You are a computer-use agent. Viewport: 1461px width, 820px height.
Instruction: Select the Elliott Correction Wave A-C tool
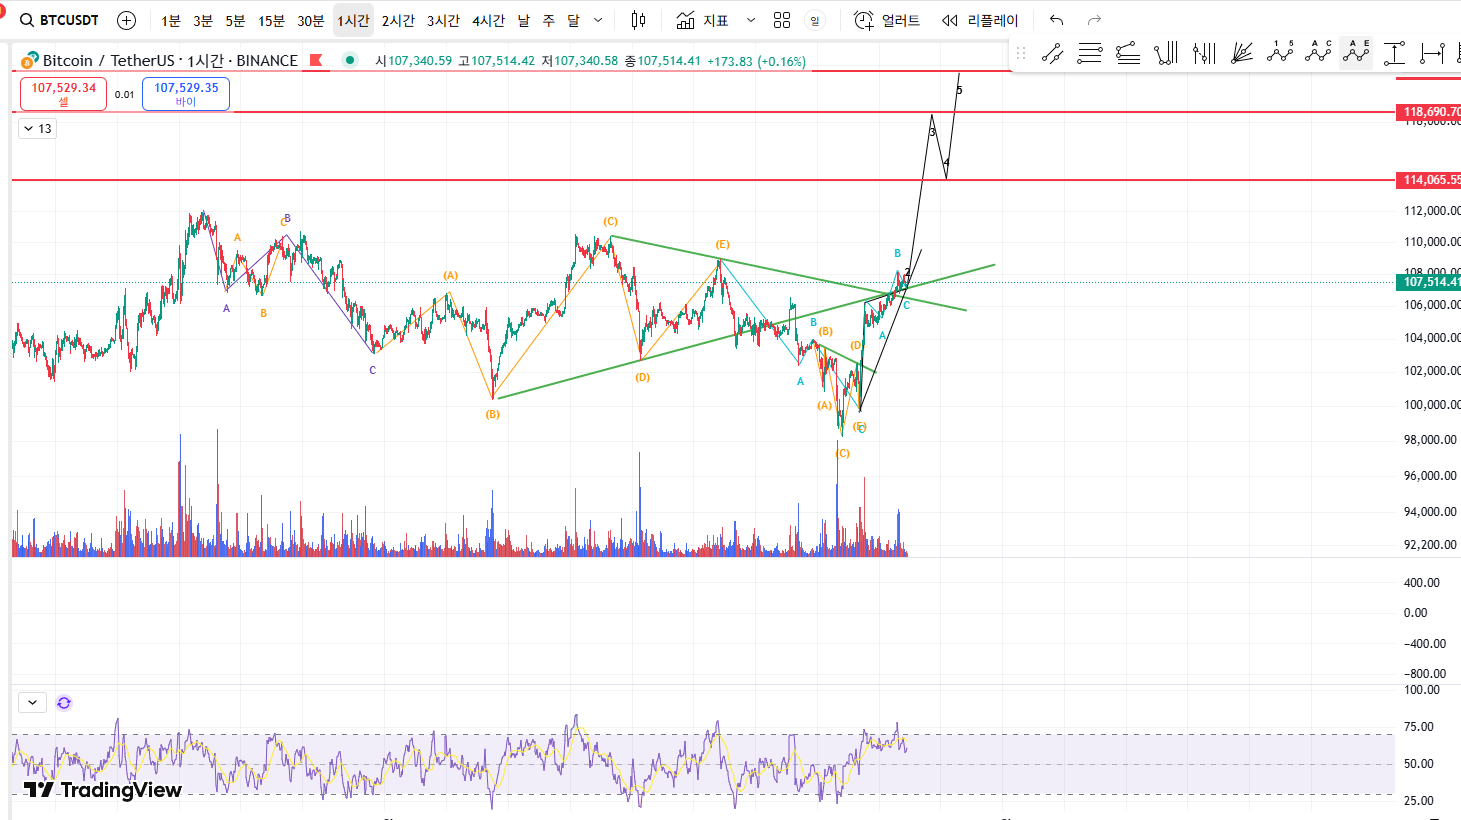(1318, 53)
